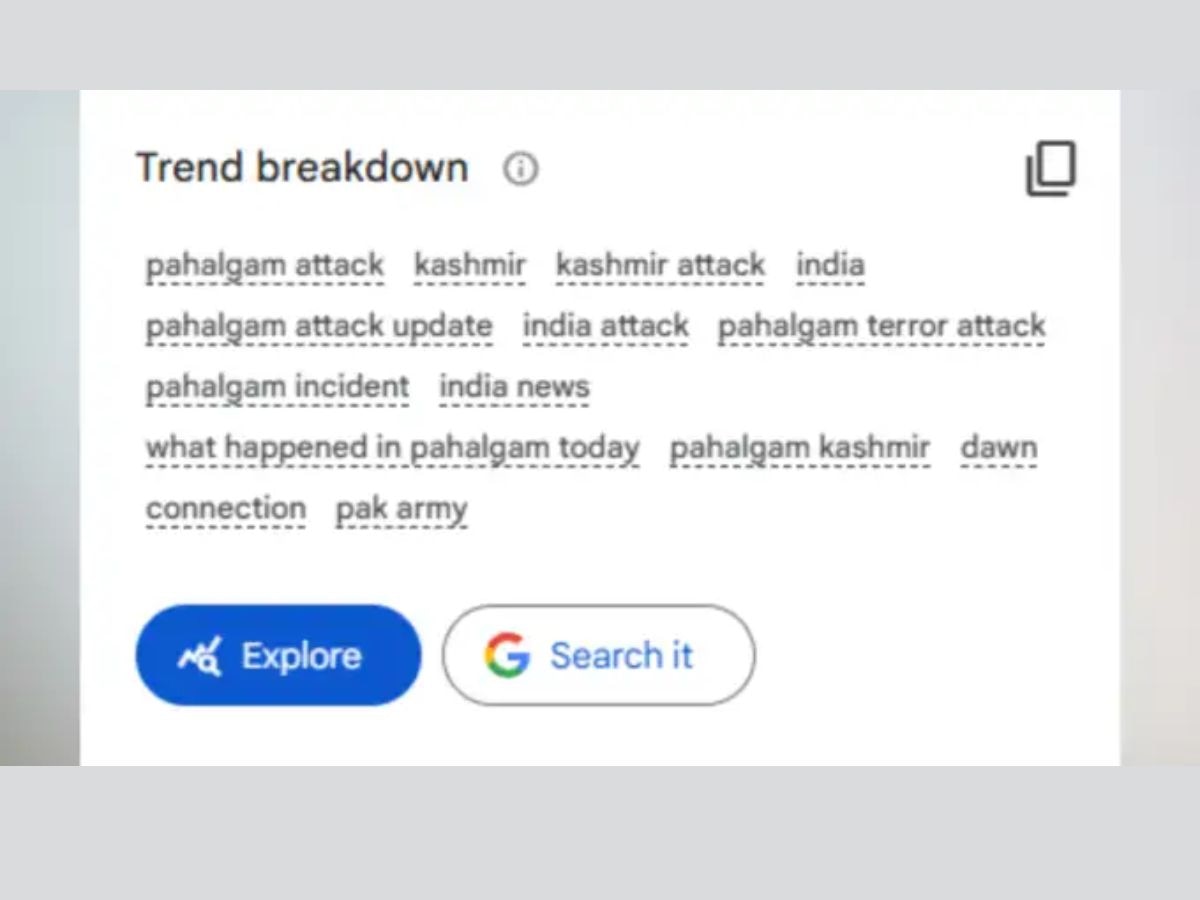Image resolution: width=1200 pixels, height=900 pixels.
Task: Open 'what happened in pahalgam today' query
Action: [x=393, y=449]
